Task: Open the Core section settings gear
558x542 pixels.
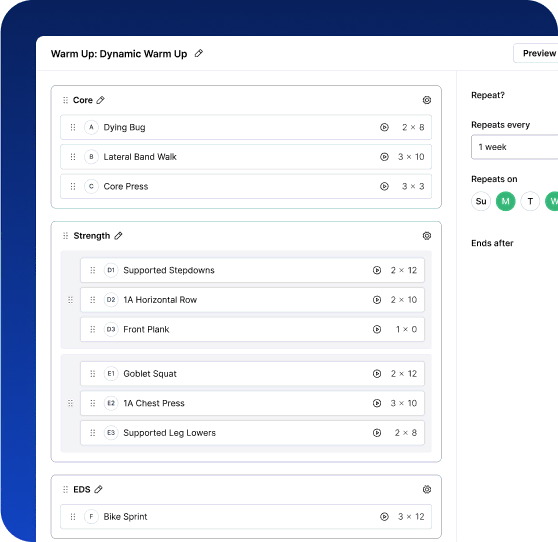Action: point(427,100)
